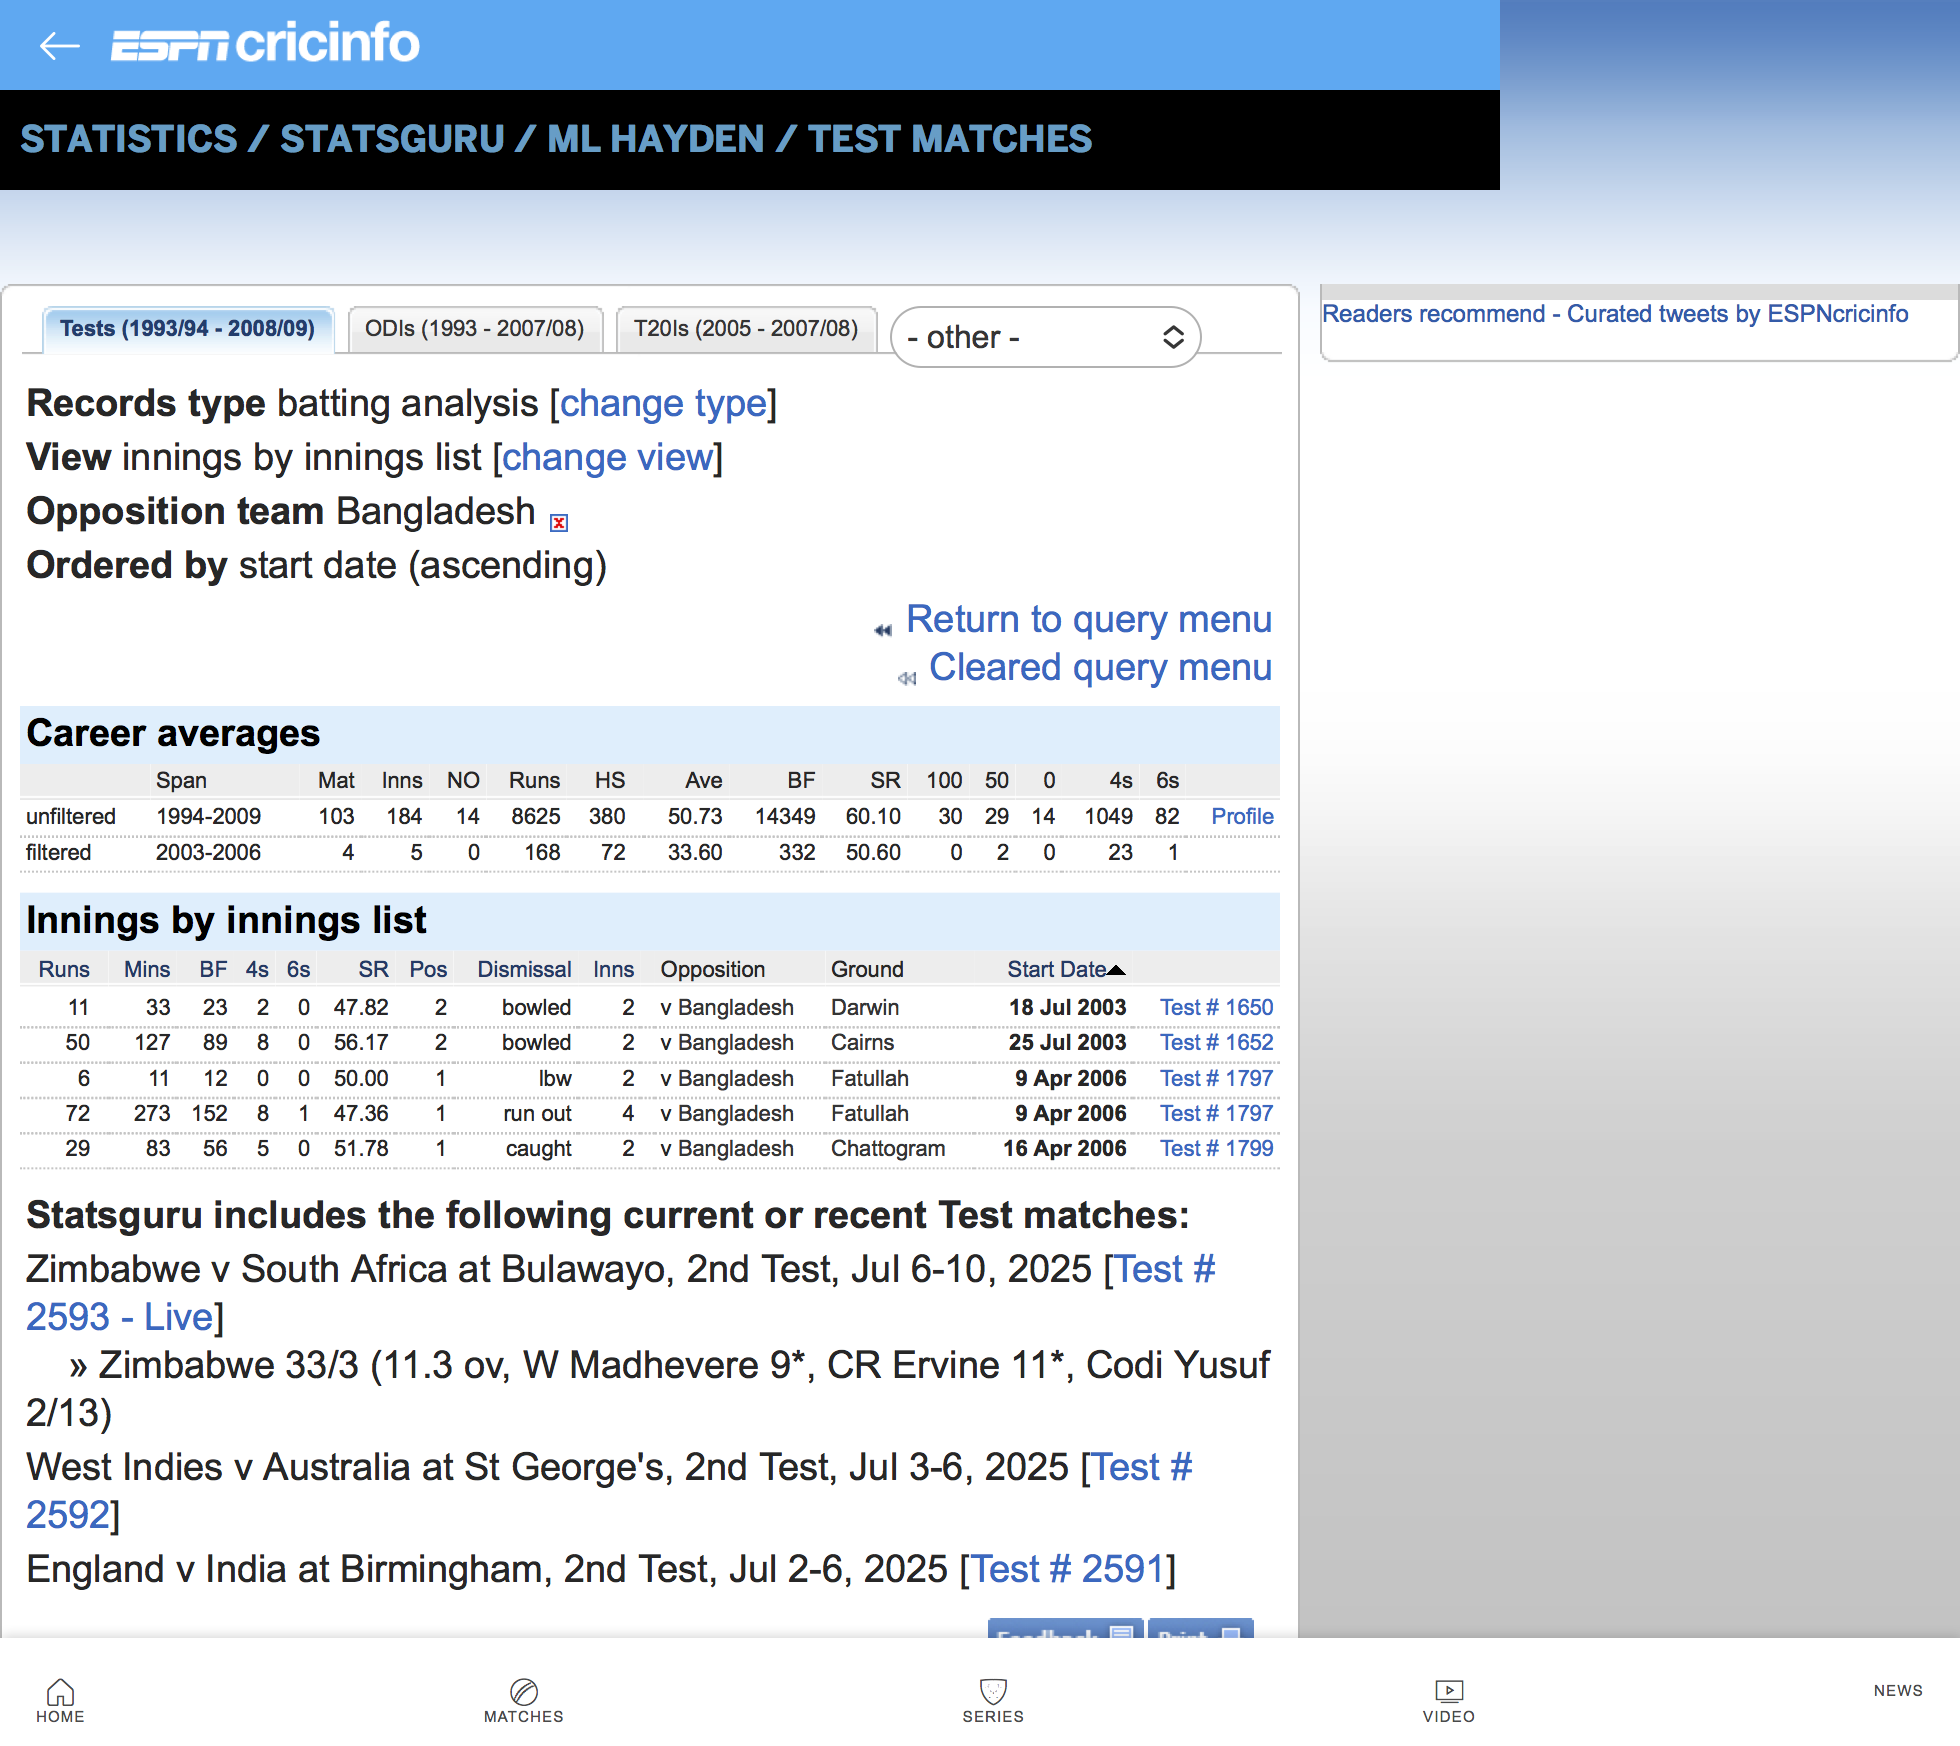Viewport: 1960px width, 1746px height.
Task: Click the 'run out' dismissal cell
Action: [x=537, y=1113]
